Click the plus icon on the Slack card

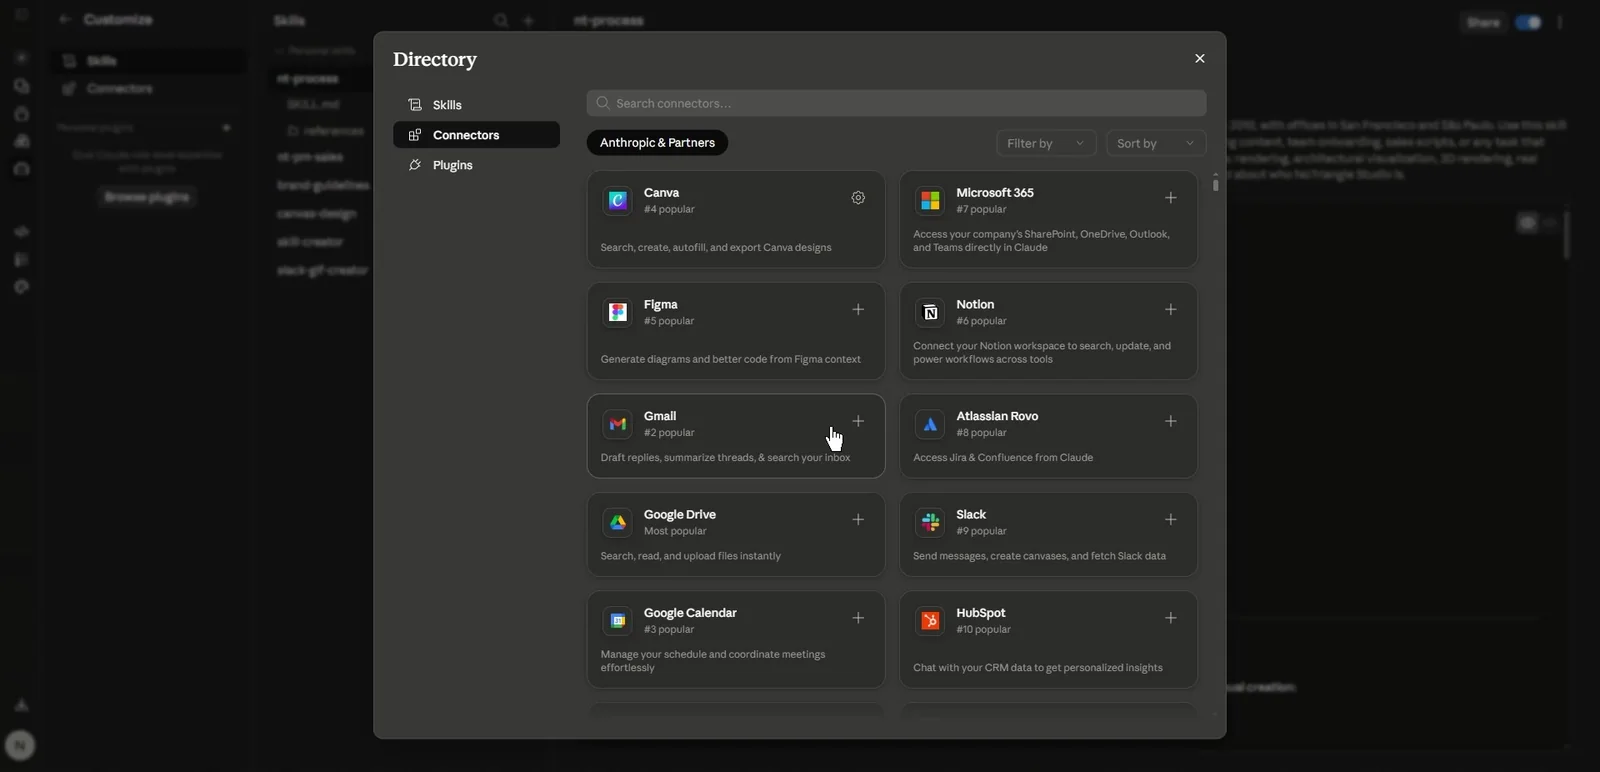1170,520
